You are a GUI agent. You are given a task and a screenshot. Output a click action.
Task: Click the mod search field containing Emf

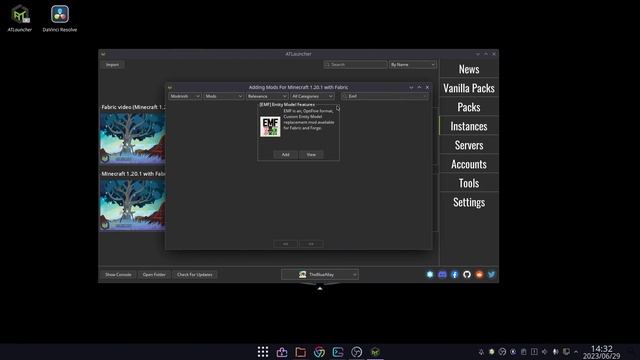click(384, 96)
